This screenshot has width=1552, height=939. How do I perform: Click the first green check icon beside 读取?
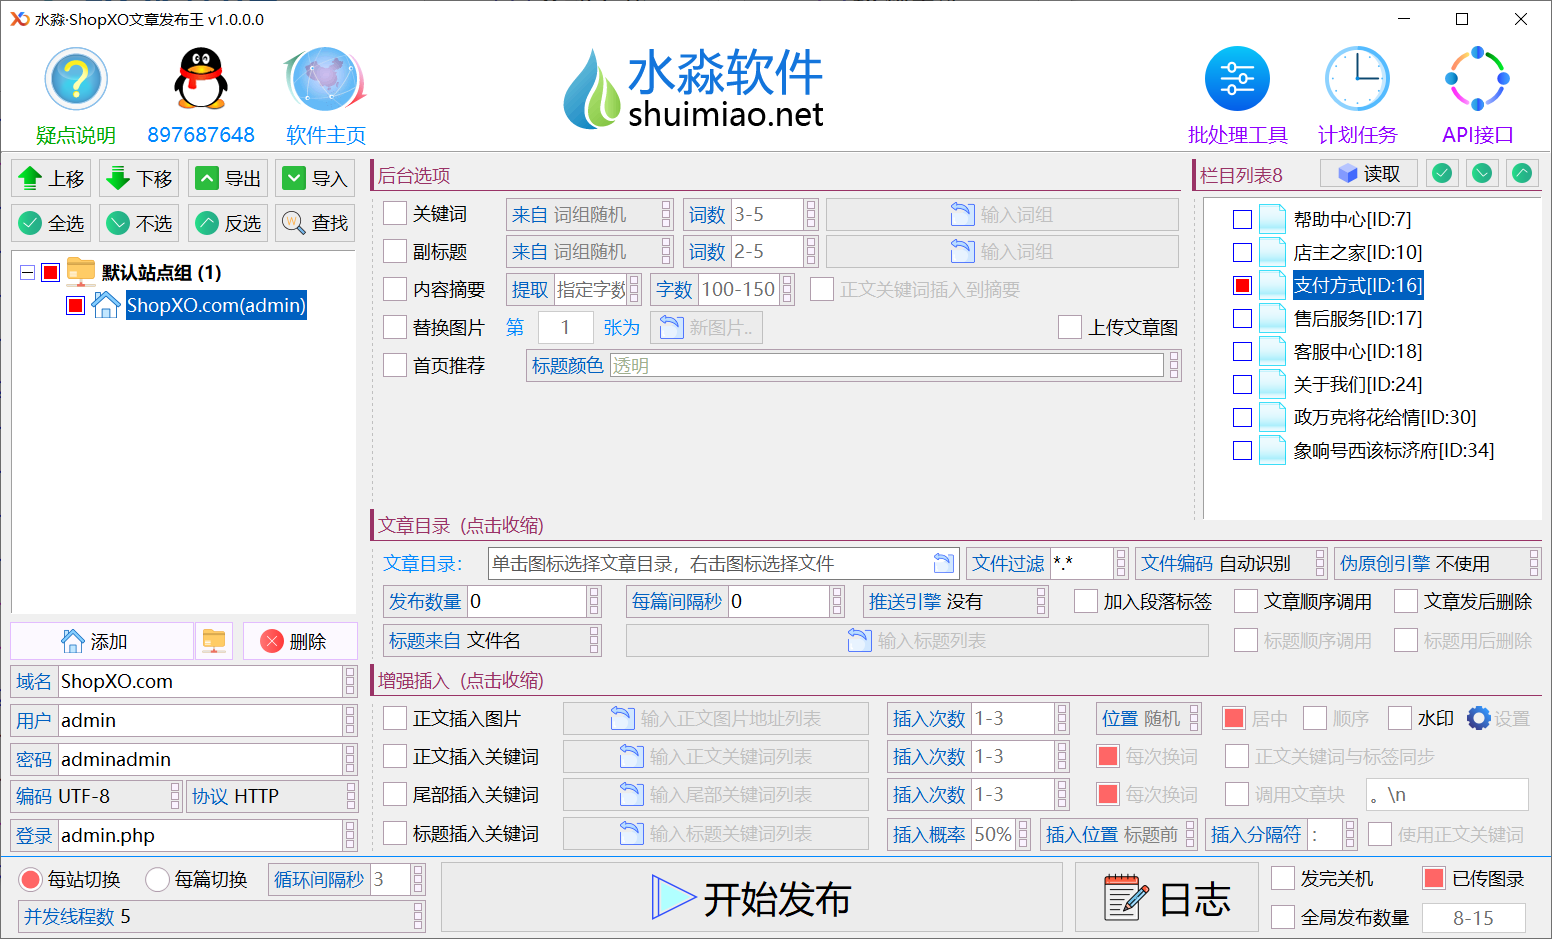1442,174
